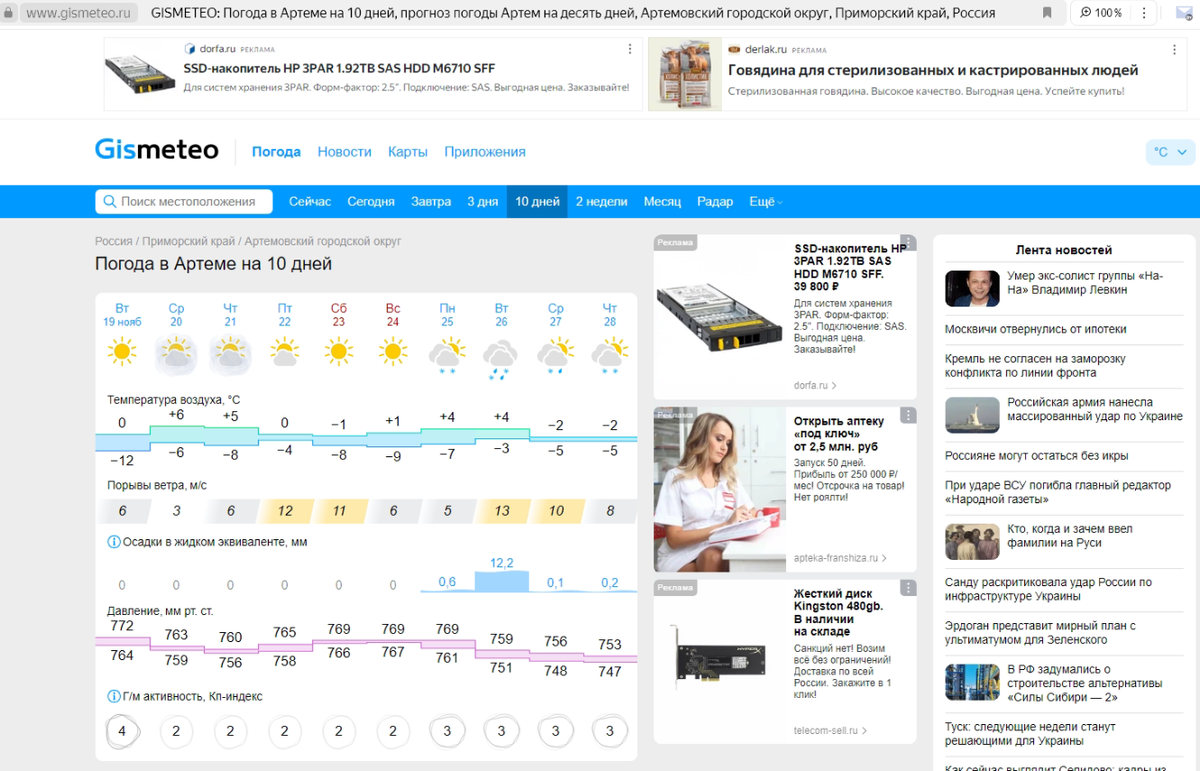Switch to the 2 недели tab

[x=601, y=201]
